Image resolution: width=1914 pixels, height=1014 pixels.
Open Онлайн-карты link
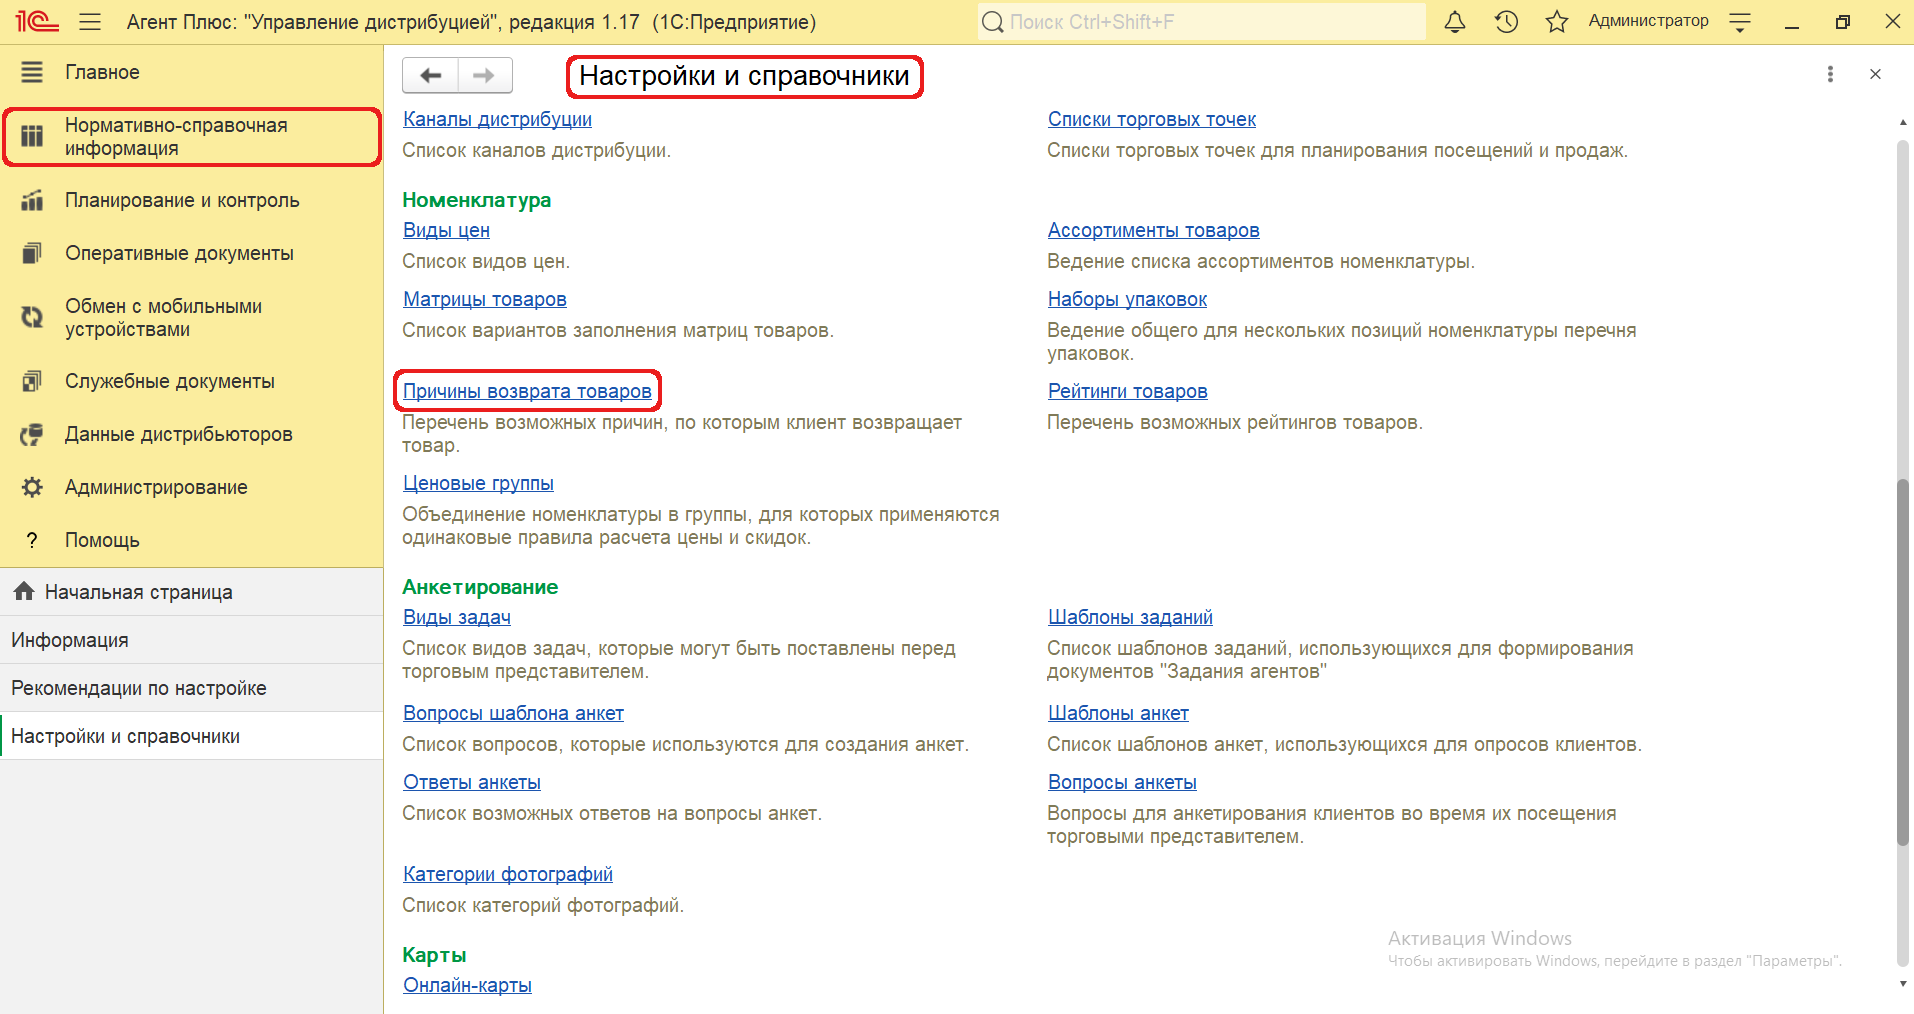467,985
